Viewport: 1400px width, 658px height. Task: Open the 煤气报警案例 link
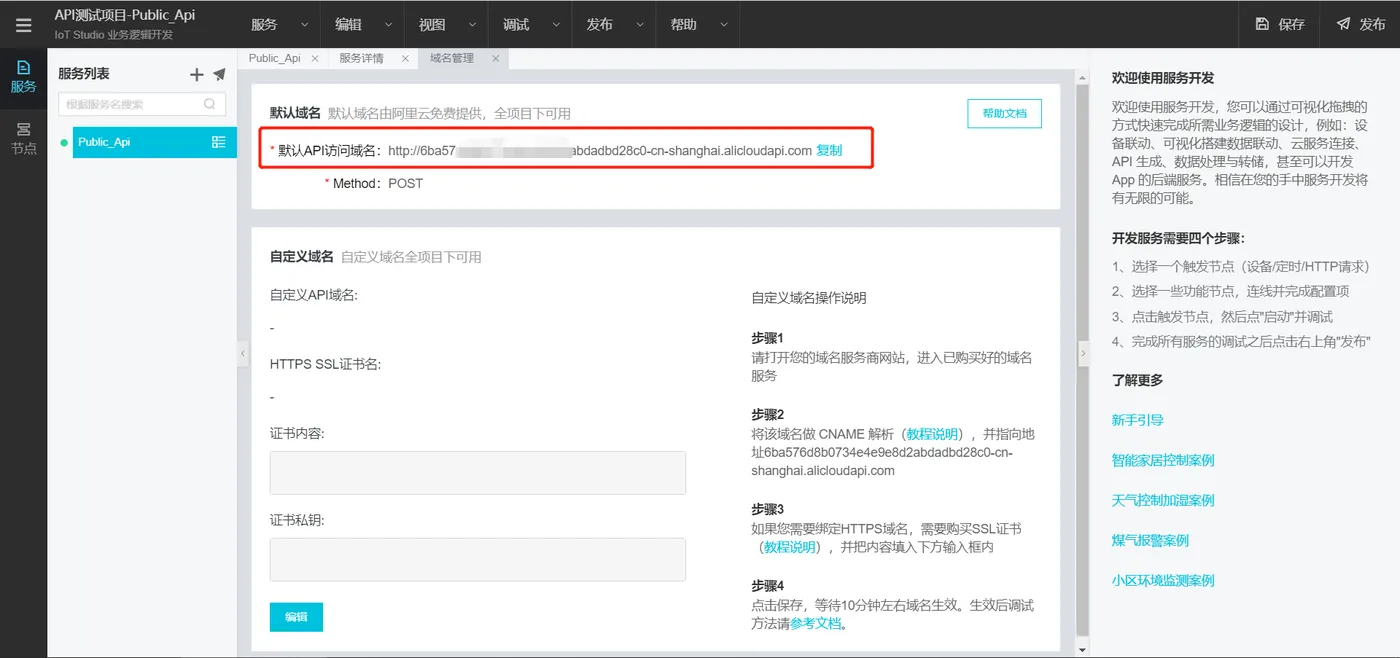coord(1150,540)
